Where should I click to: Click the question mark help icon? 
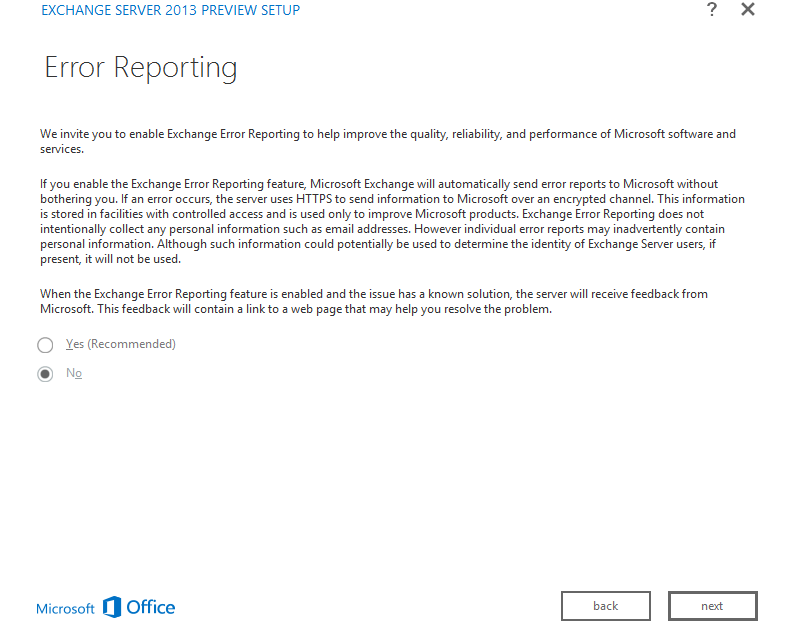click(712, 10)
